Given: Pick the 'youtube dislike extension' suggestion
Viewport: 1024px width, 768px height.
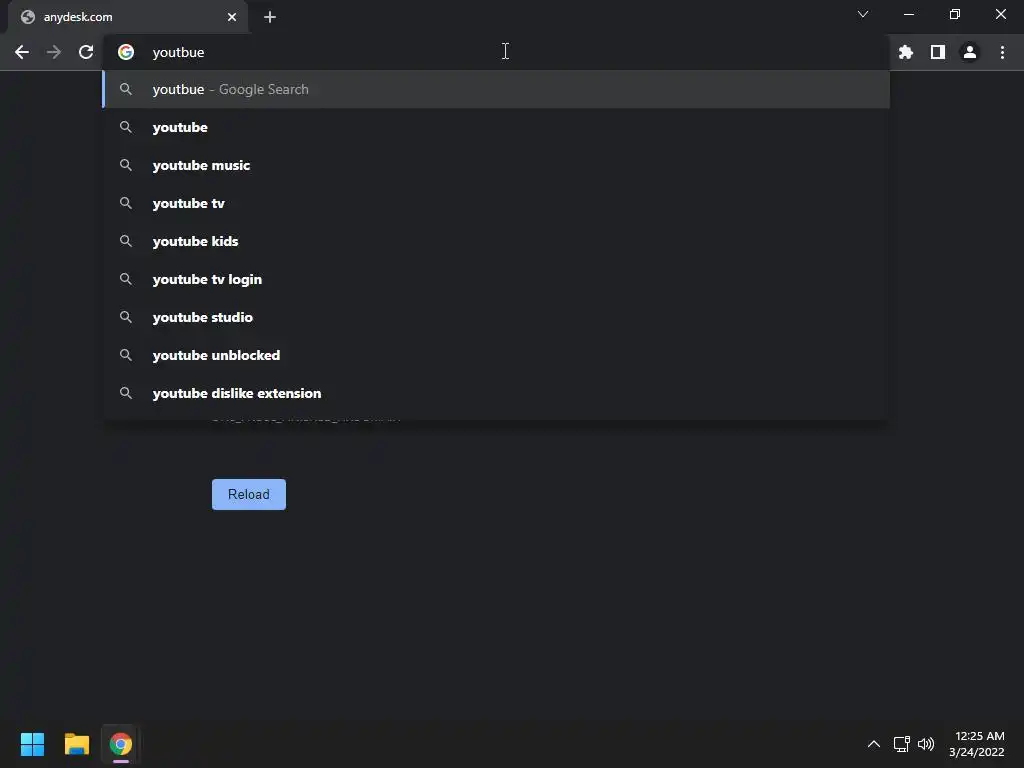Looking at the screenshot, I should coord(496,392).
